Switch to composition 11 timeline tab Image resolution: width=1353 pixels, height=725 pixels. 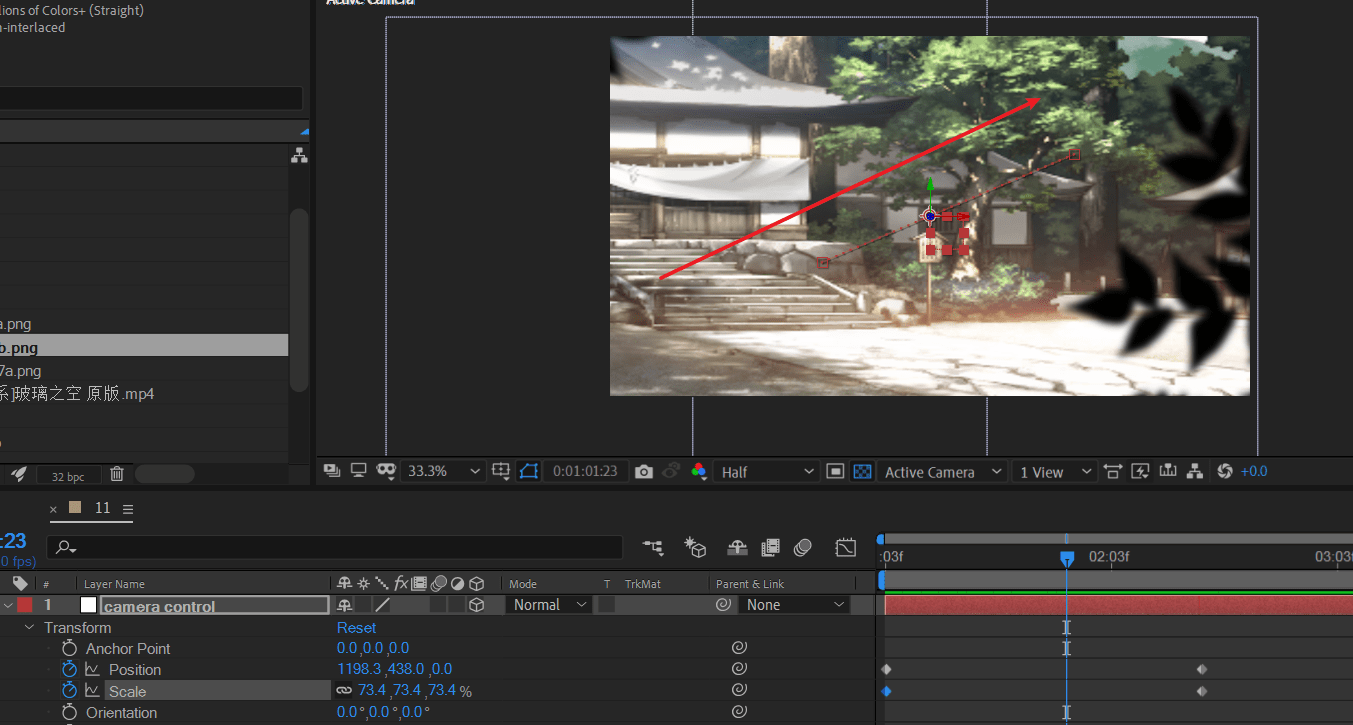102,508
